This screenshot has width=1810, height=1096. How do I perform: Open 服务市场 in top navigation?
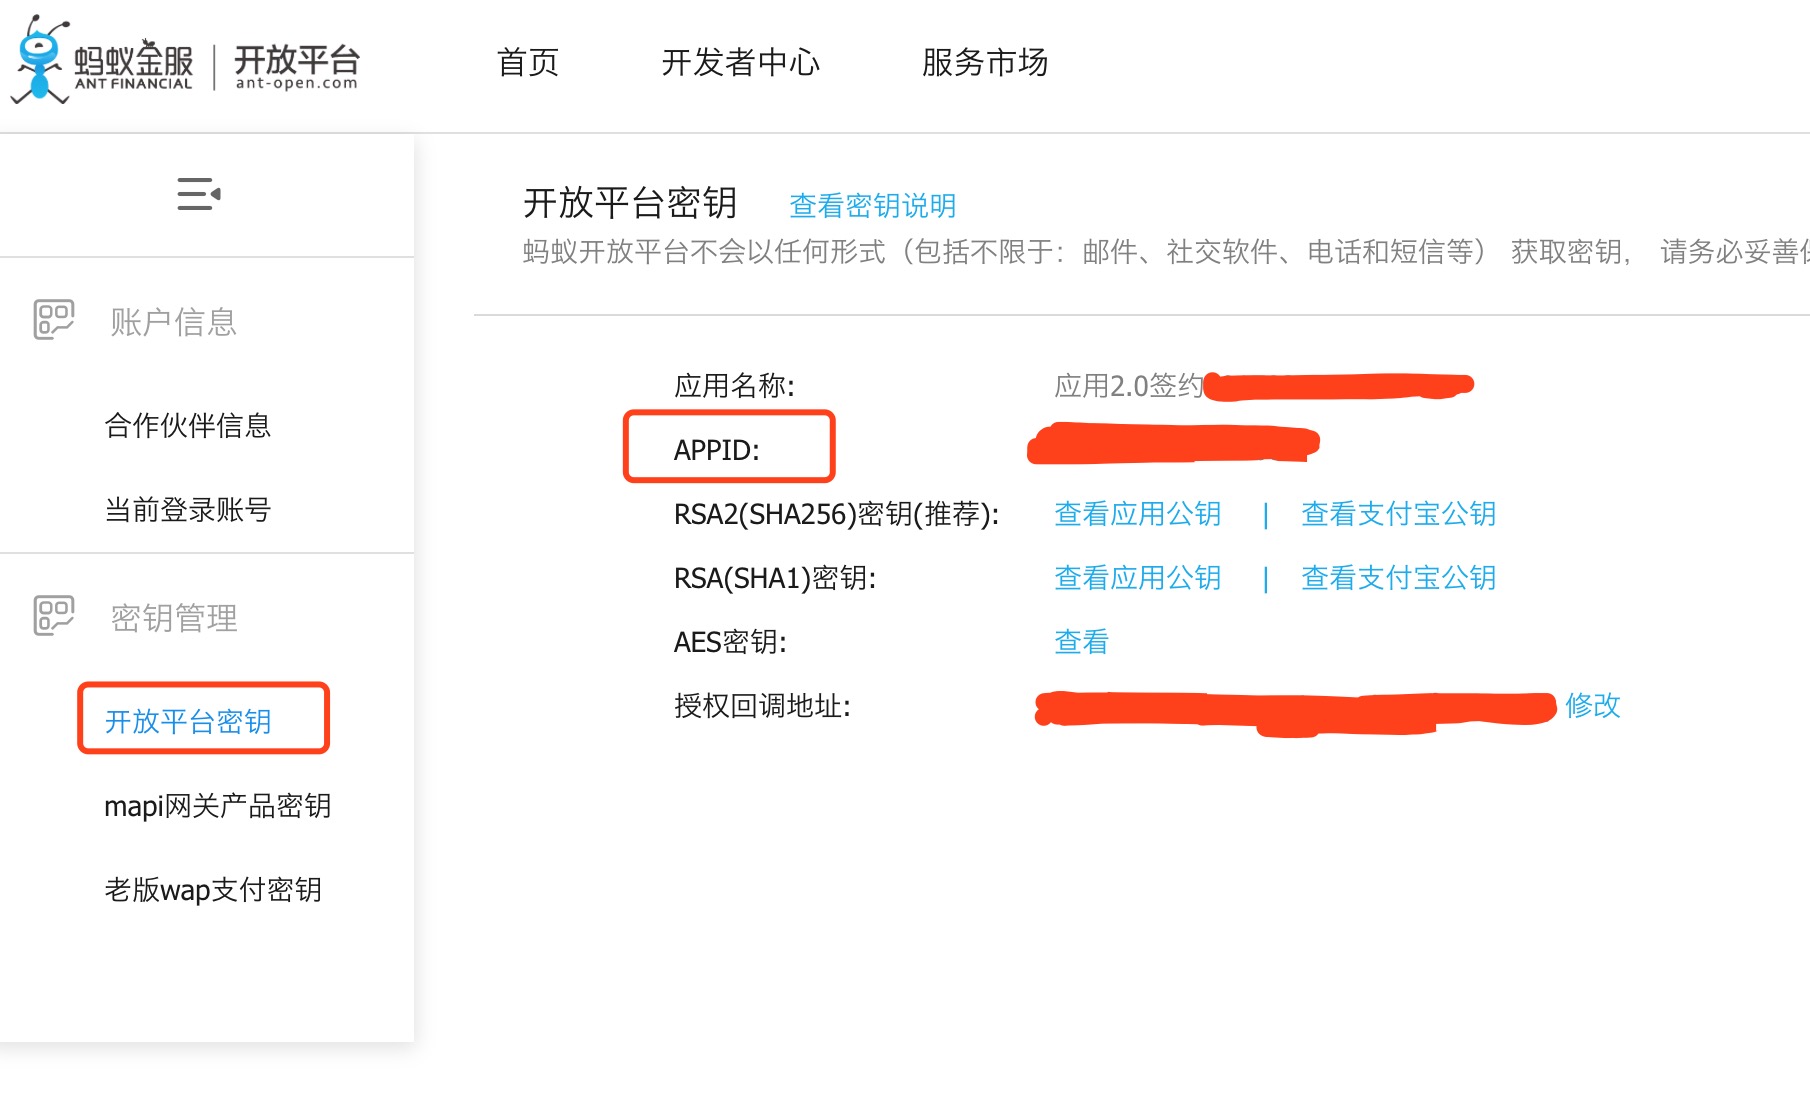click(x=985, y=62)
